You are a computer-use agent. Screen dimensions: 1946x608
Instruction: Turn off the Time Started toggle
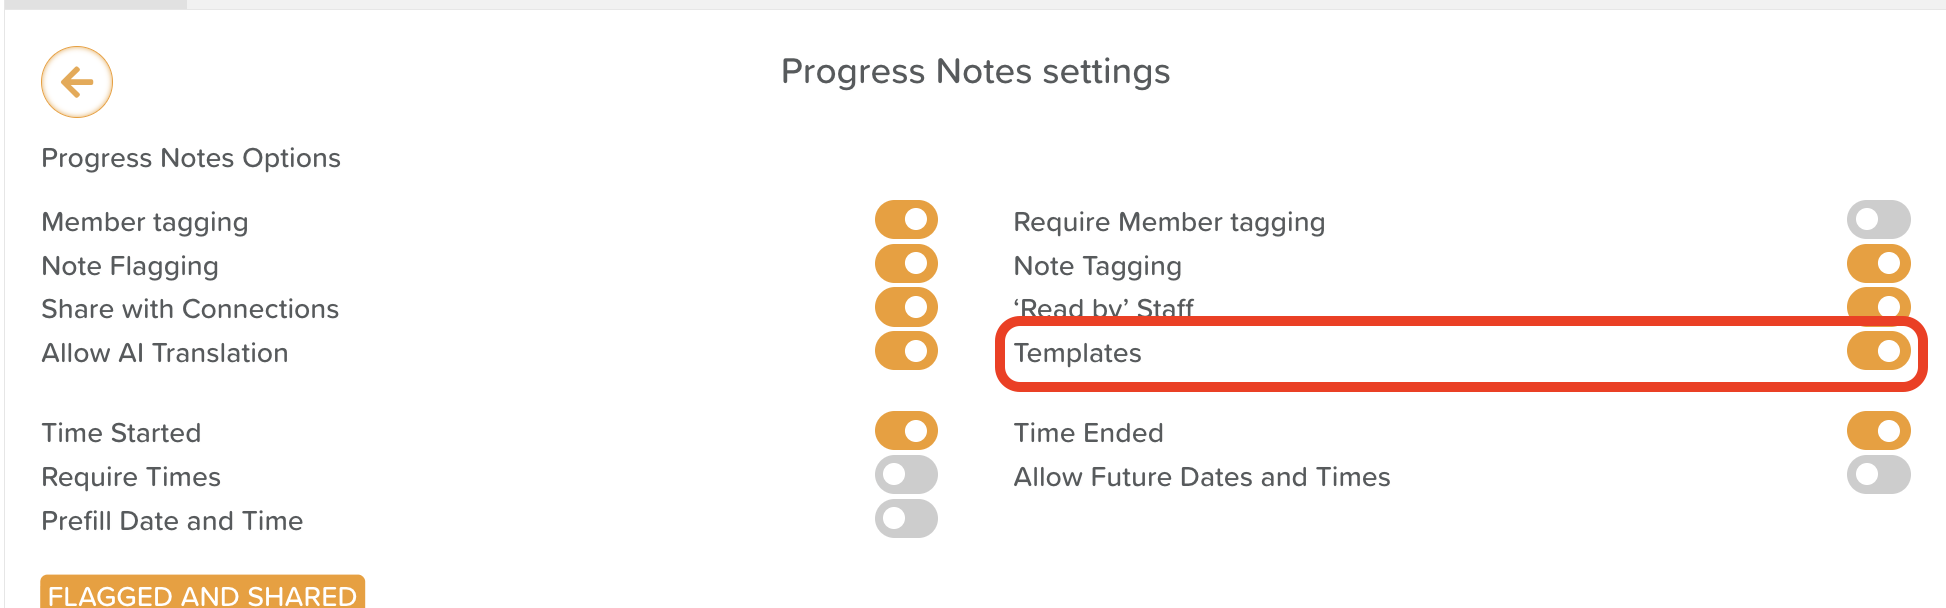pos(906,431)
